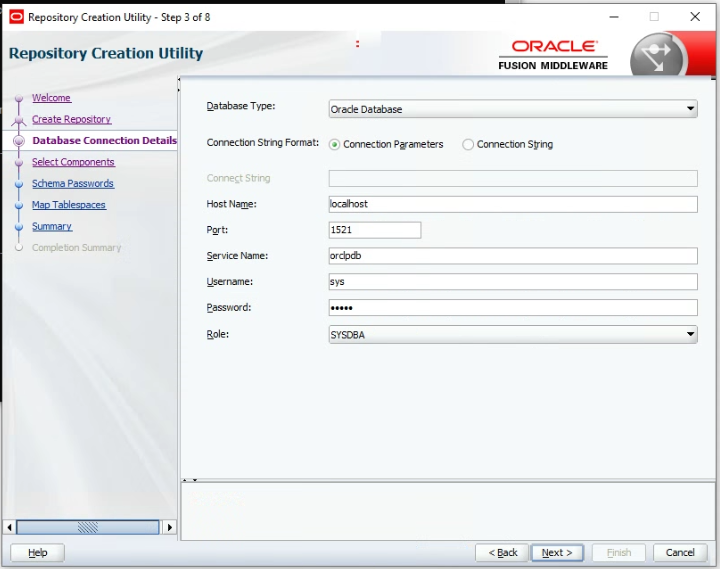720x569 pixels.
Task: Click the Username field containing sys
Action: 513,282
